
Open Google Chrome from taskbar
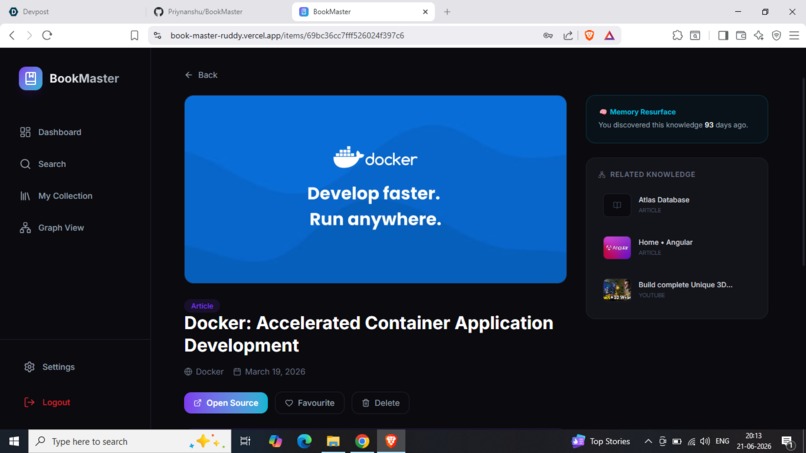click(362, 441)
